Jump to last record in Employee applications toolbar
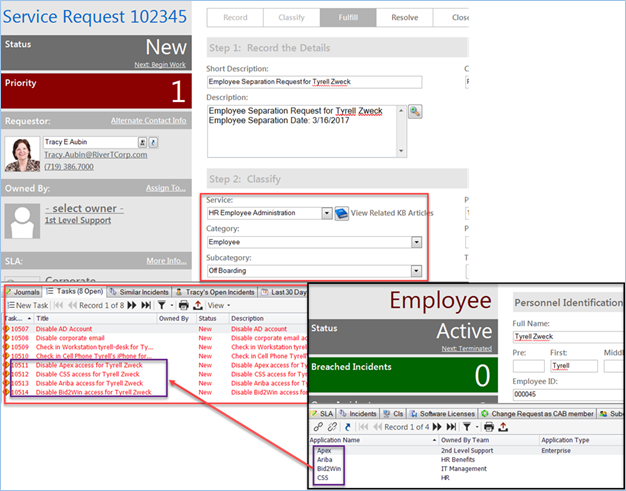Image resolution: width=626 pixels, height=491 pixels. click(451, 427)
